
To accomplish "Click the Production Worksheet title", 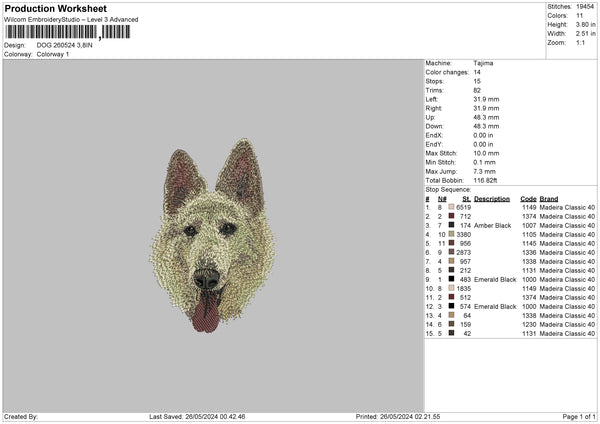I will coord(55,8).
